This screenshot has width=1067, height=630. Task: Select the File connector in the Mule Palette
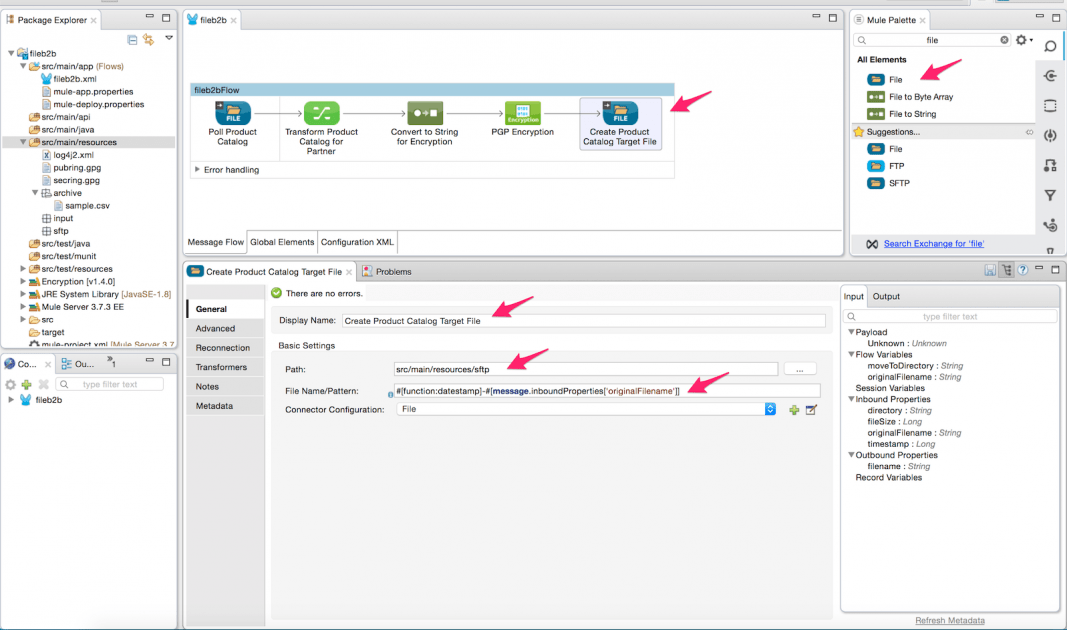(x=891, y=80)
